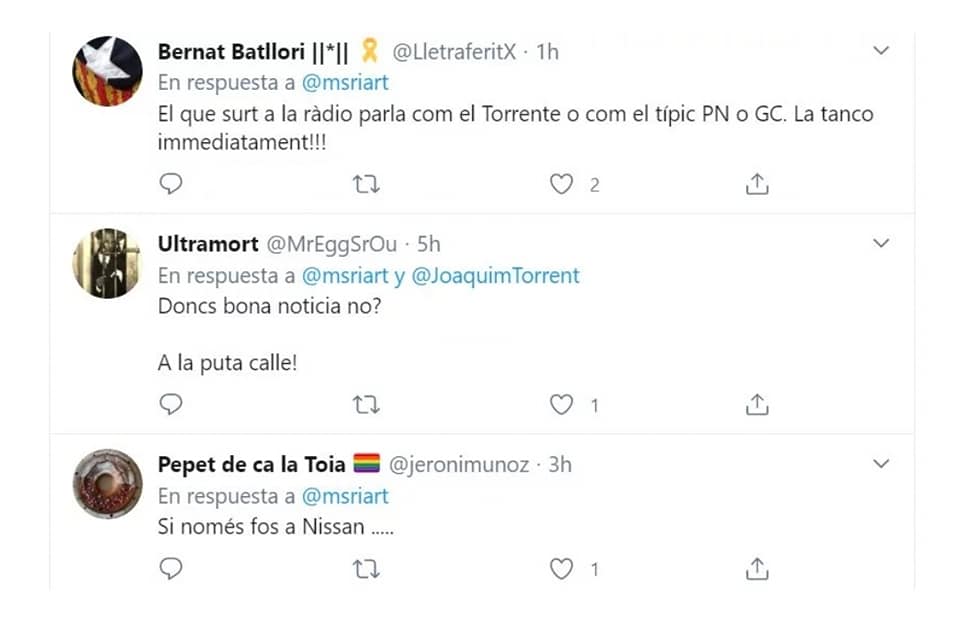
Task: Like Ultramort's 'Doncs bona noticia' tweet
Action: point(562,404)
